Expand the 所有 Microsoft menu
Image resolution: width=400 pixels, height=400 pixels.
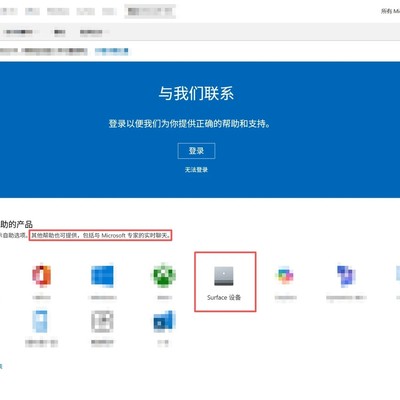click(390, 11)
